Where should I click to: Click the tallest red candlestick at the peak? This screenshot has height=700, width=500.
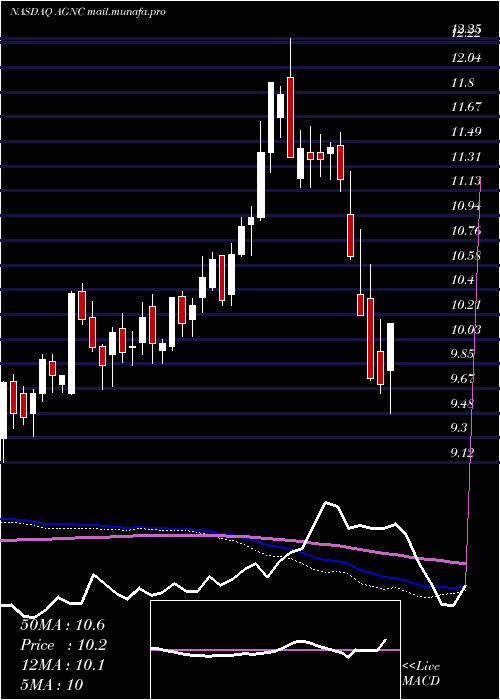[x=290, y=117]
